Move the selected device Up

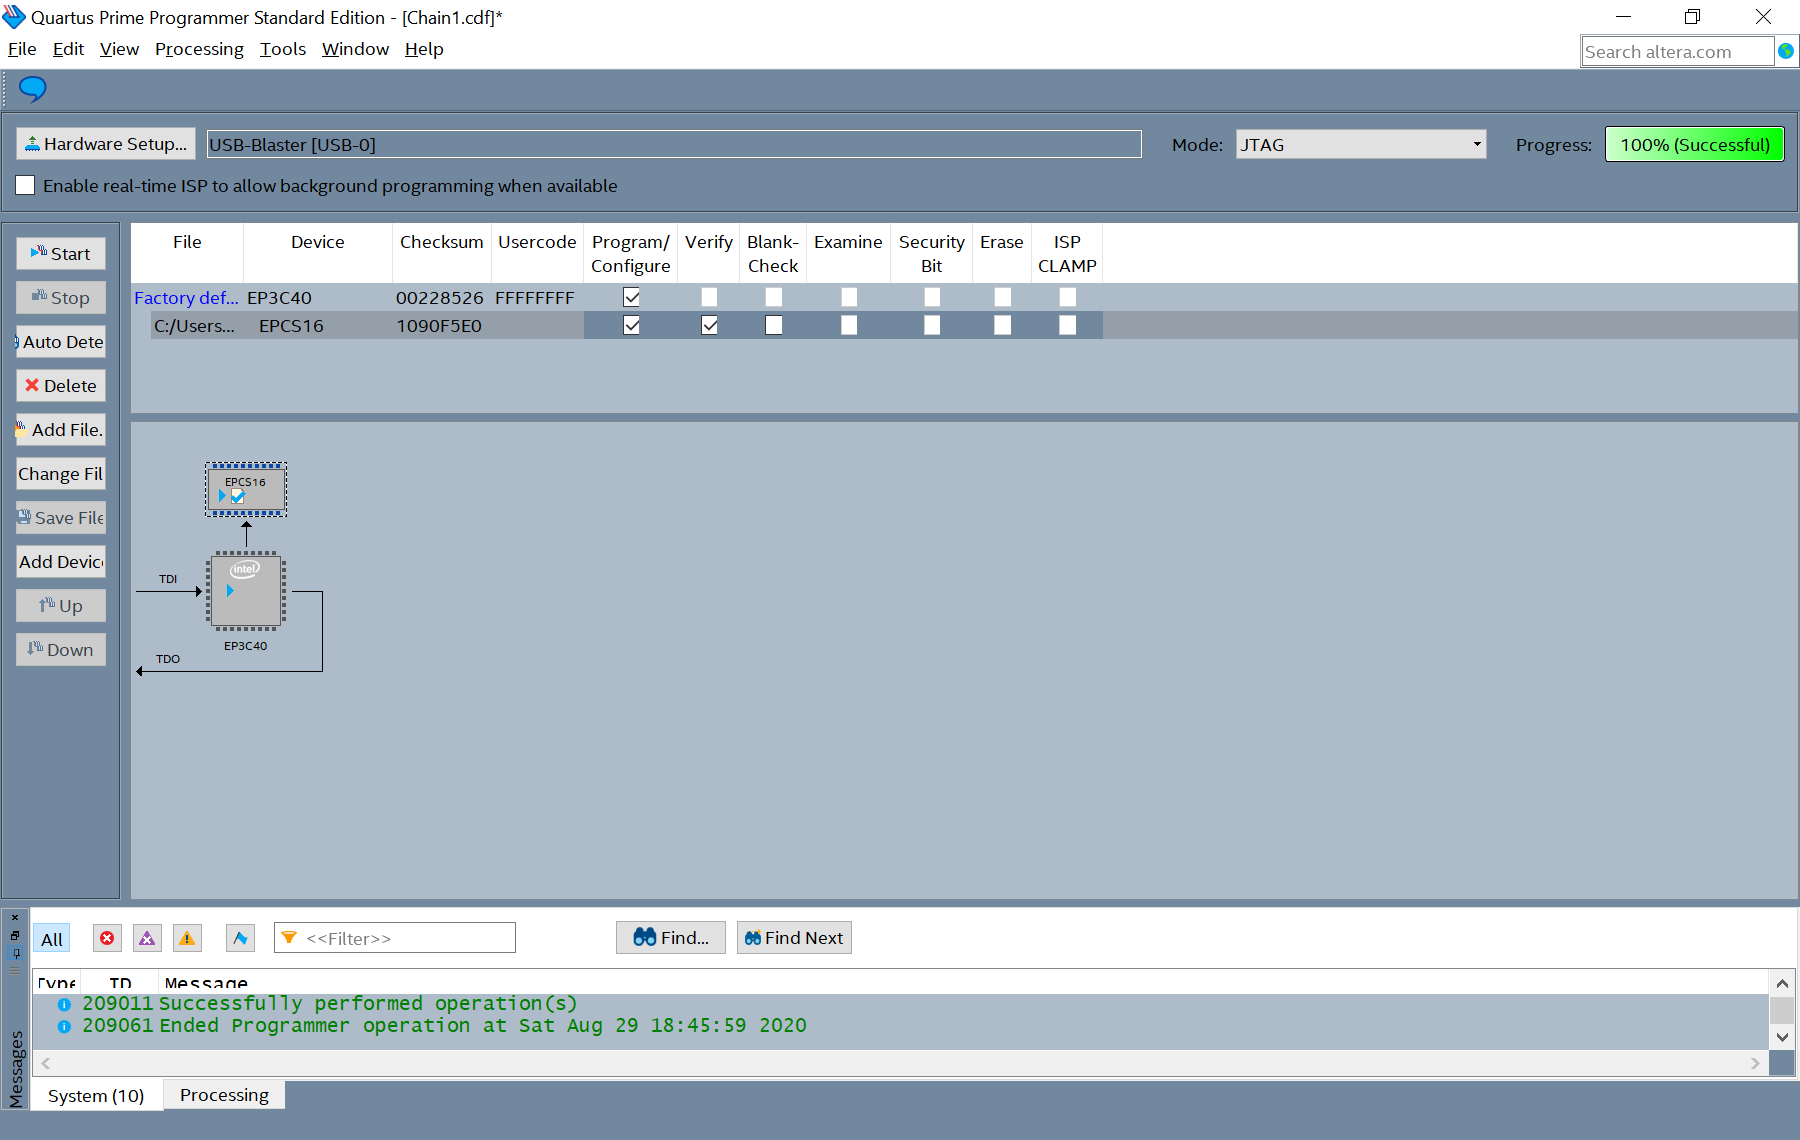click(61, 606)
